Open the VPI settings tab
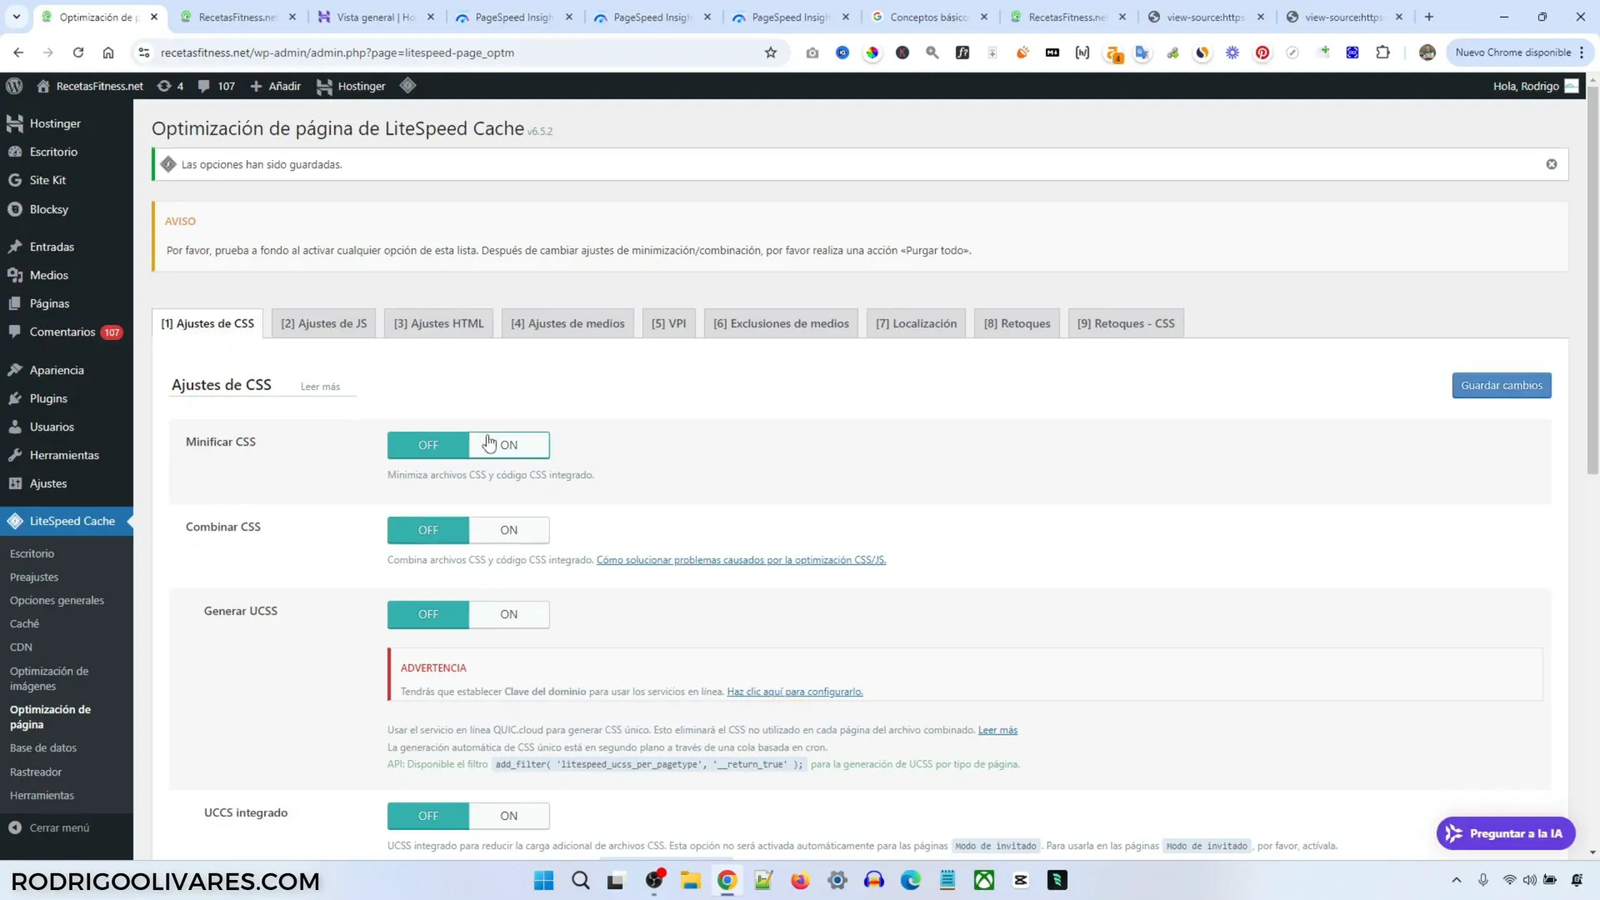Image resolution: width=1600 pixels, height=900 pixels. pos(668,322)
